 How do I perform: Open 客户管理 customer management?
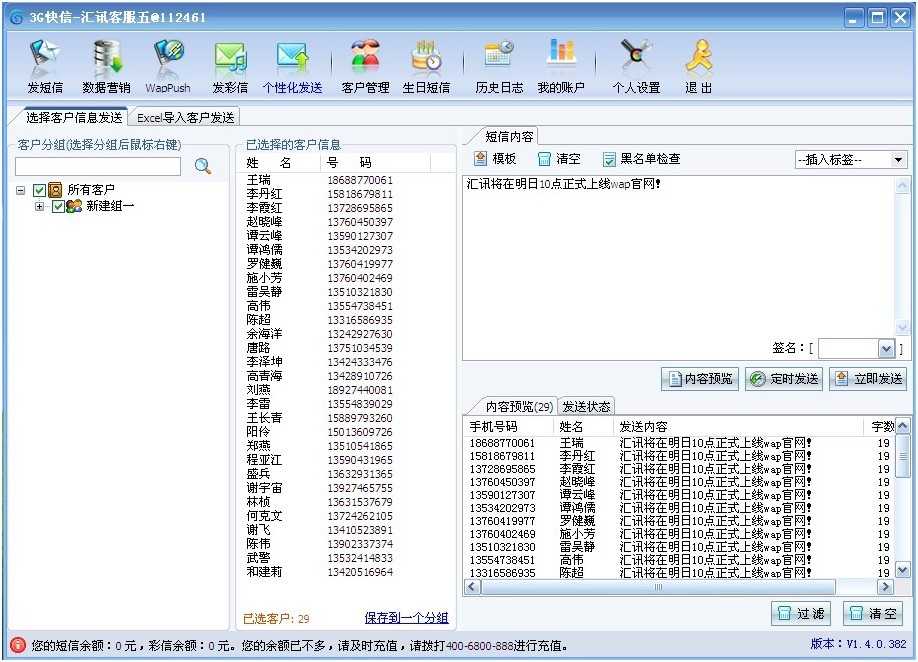365,67
